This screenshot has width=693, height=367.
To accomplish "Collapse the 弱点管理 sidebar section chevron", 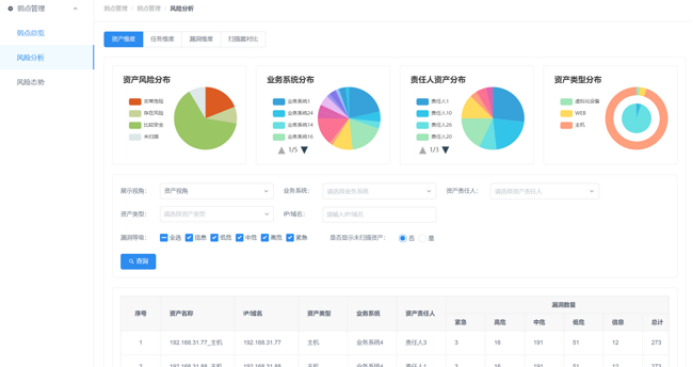I will coord(75,8).
